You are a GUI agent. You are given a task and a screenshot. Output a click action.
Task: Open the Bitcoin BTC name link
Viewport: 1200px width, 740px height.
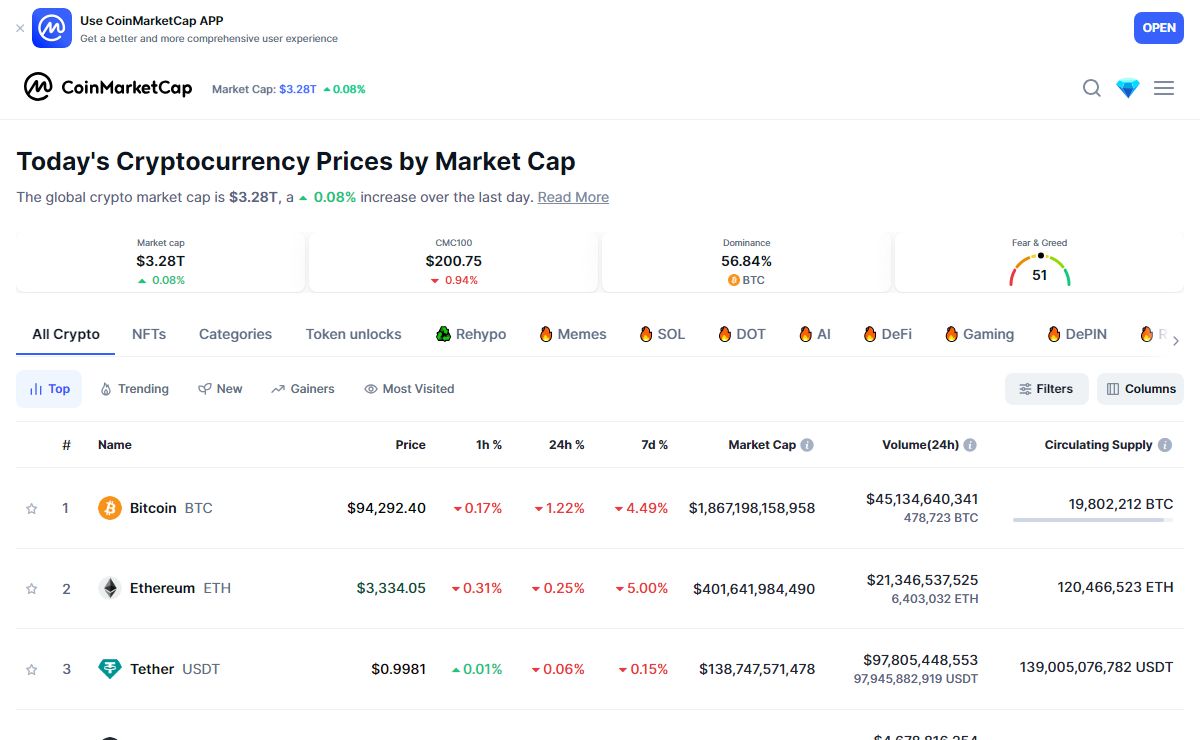[171, 508]
